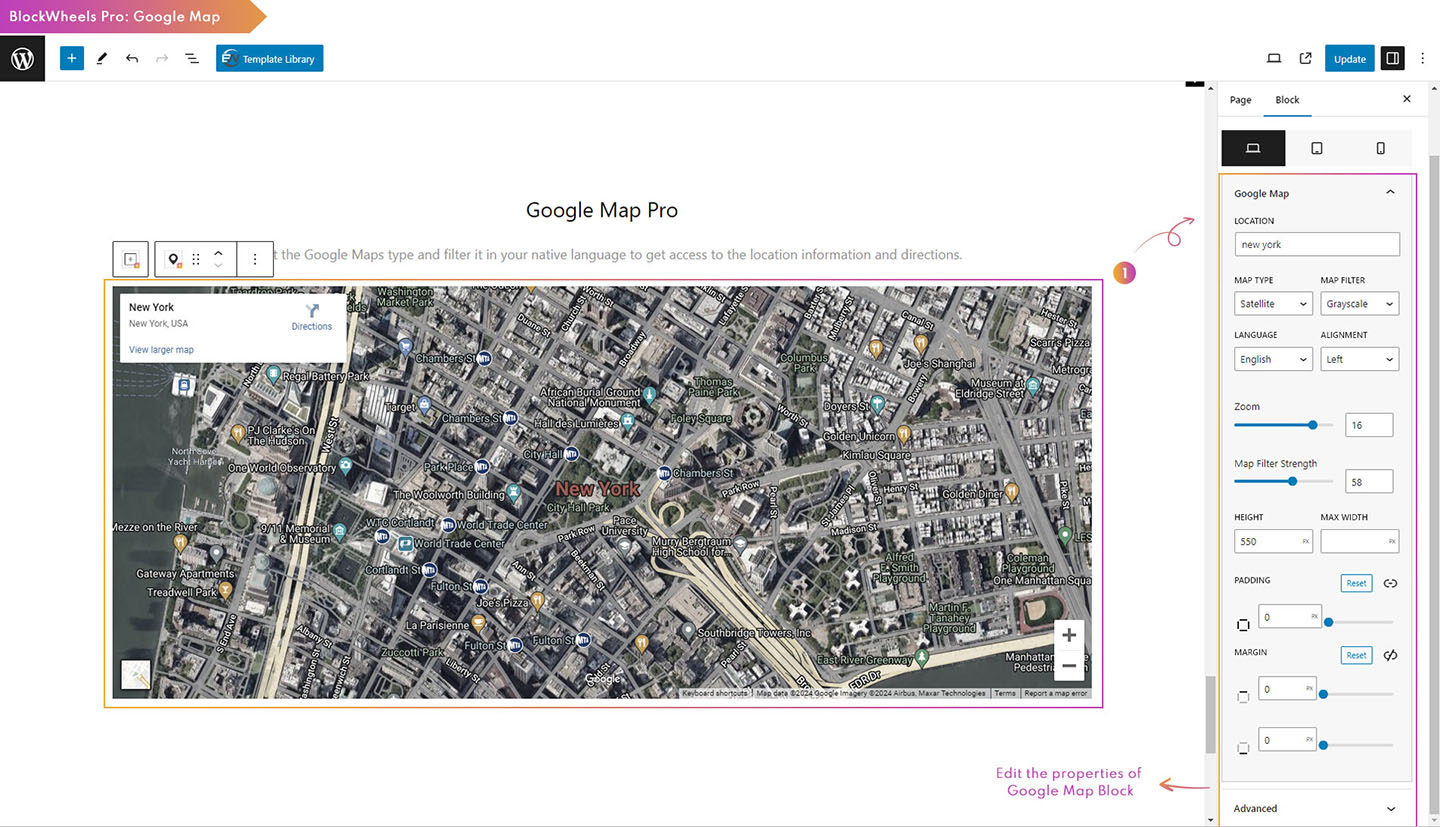Click the Update button
Image resolution: width=1440 pixels, height=827 pixels.
(x=1349, y=59)
